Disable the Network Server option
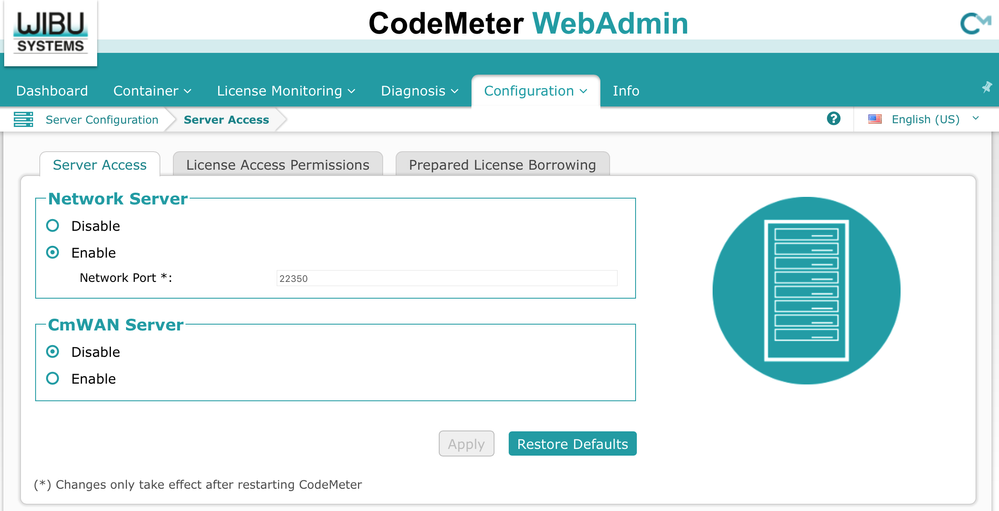The width and height of the screenshot is (999, 511). click(53, 226)
